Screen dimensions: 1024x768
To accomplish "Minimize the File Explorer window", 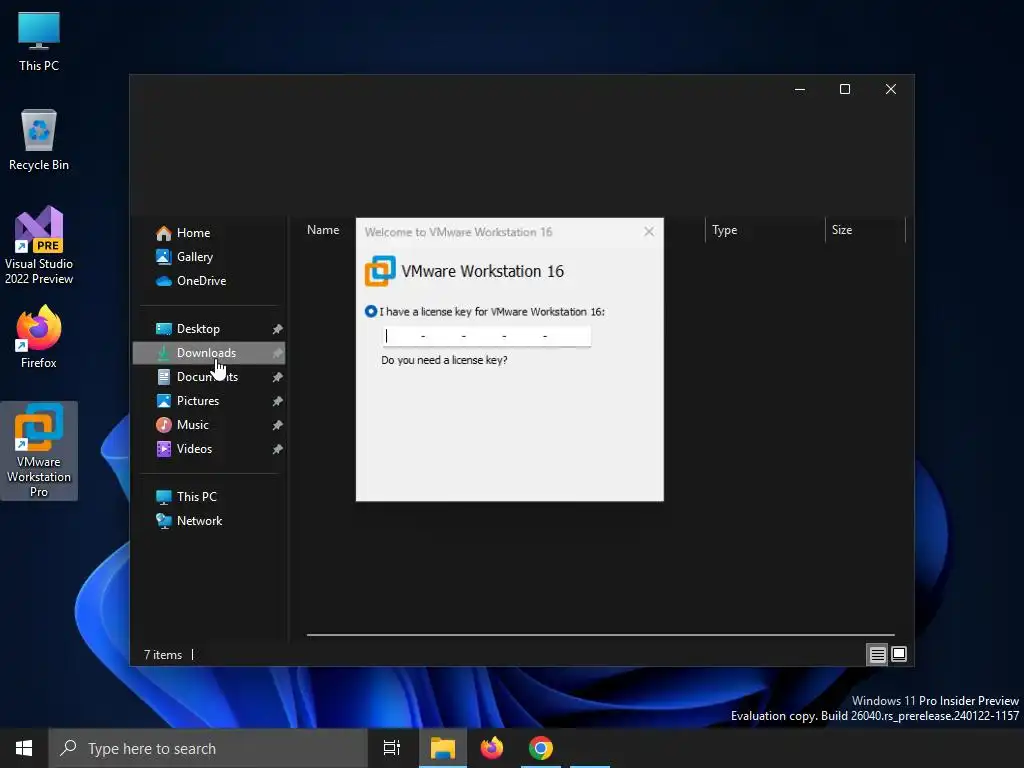I will 800,89.
